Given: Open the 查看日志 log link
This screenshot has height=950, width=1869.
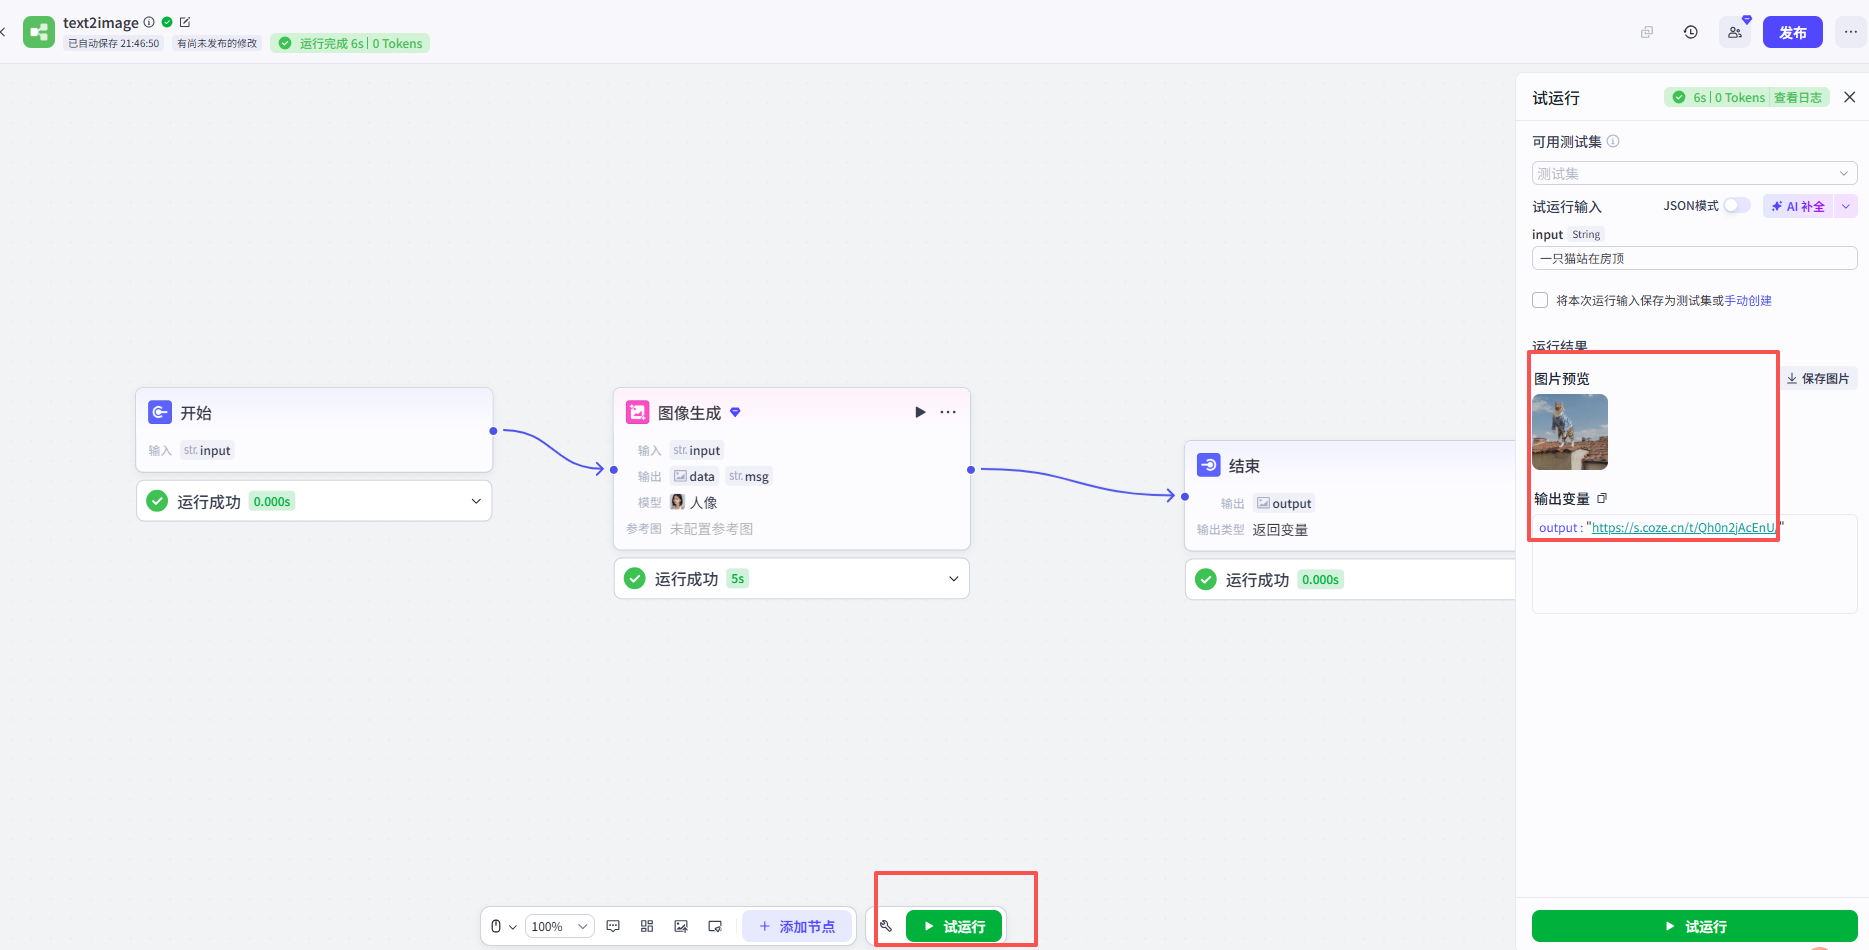Looking at the screenshot, I should 1797,97.
